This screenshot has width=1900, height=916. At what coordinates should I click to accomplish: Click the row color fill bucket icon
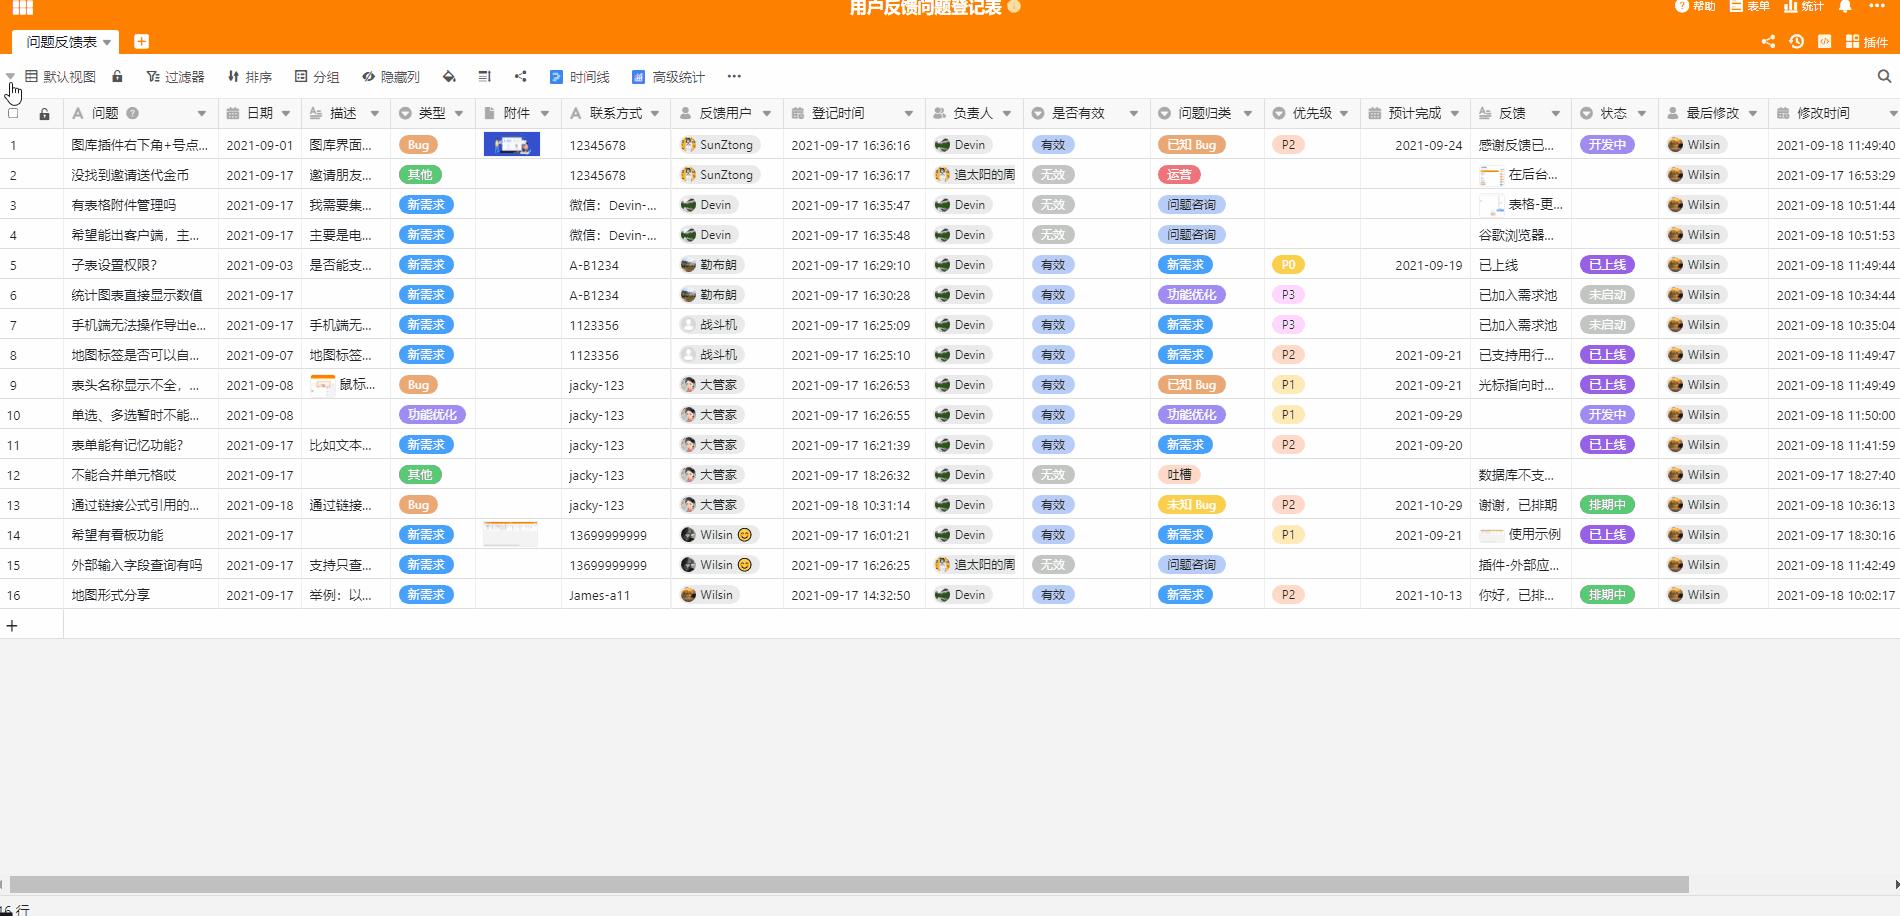[x=449, y=76]
